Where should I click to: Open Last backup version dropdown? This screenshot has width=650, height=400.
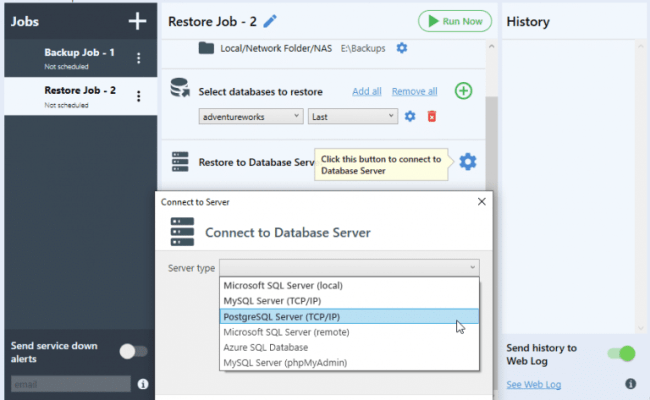coord(353,116)
